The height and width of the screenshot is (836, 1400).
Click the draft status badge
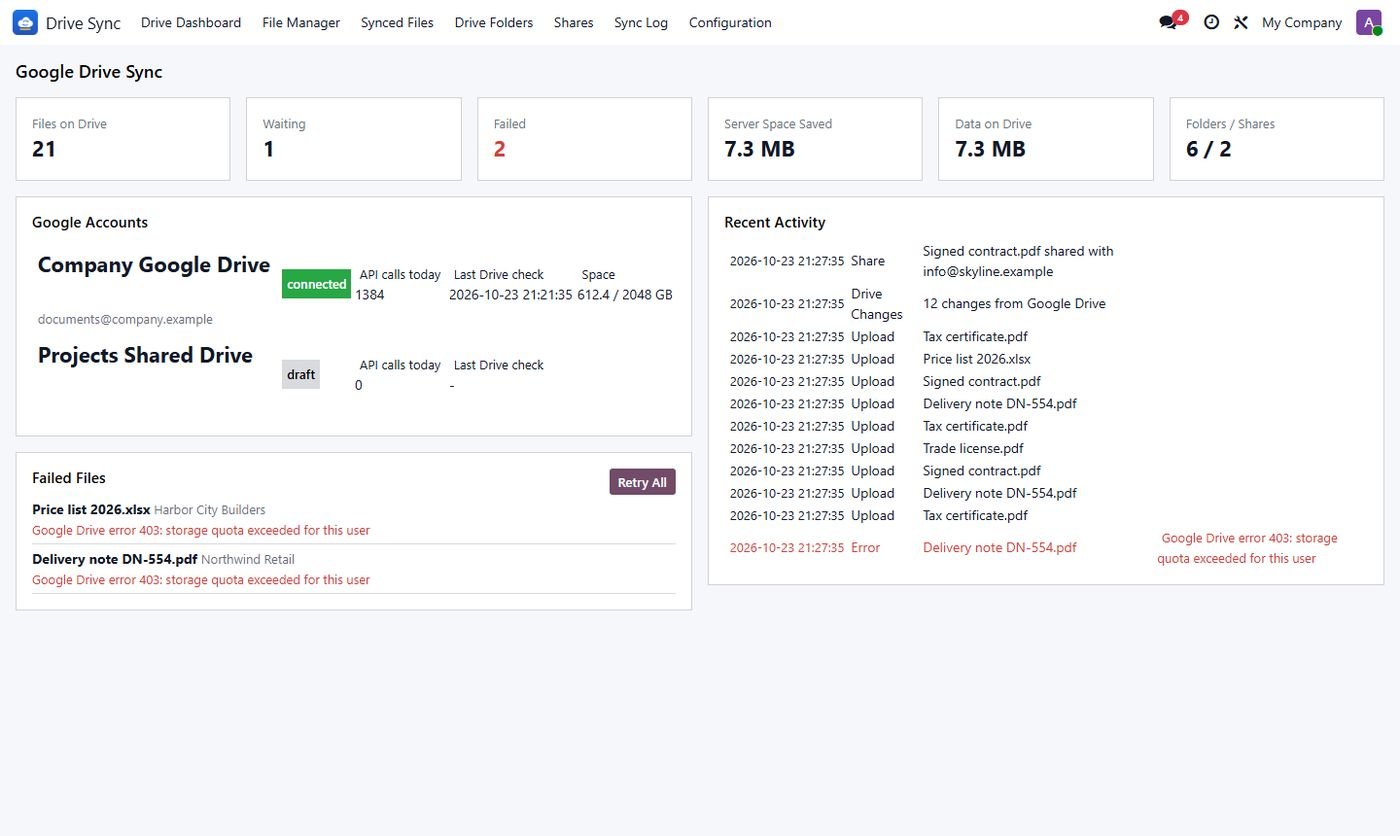[x=301, y=375]
